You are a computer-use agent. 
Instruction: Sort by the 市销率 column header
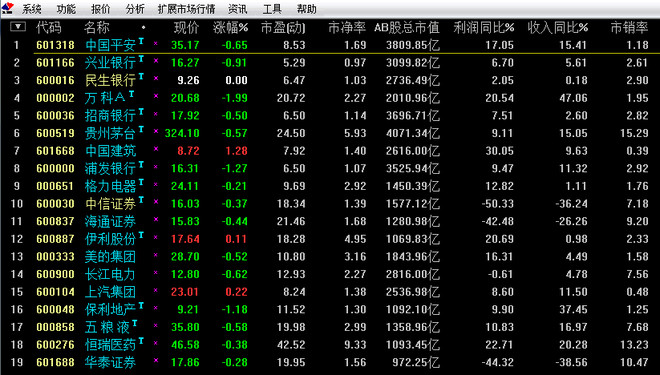point(630,28)
